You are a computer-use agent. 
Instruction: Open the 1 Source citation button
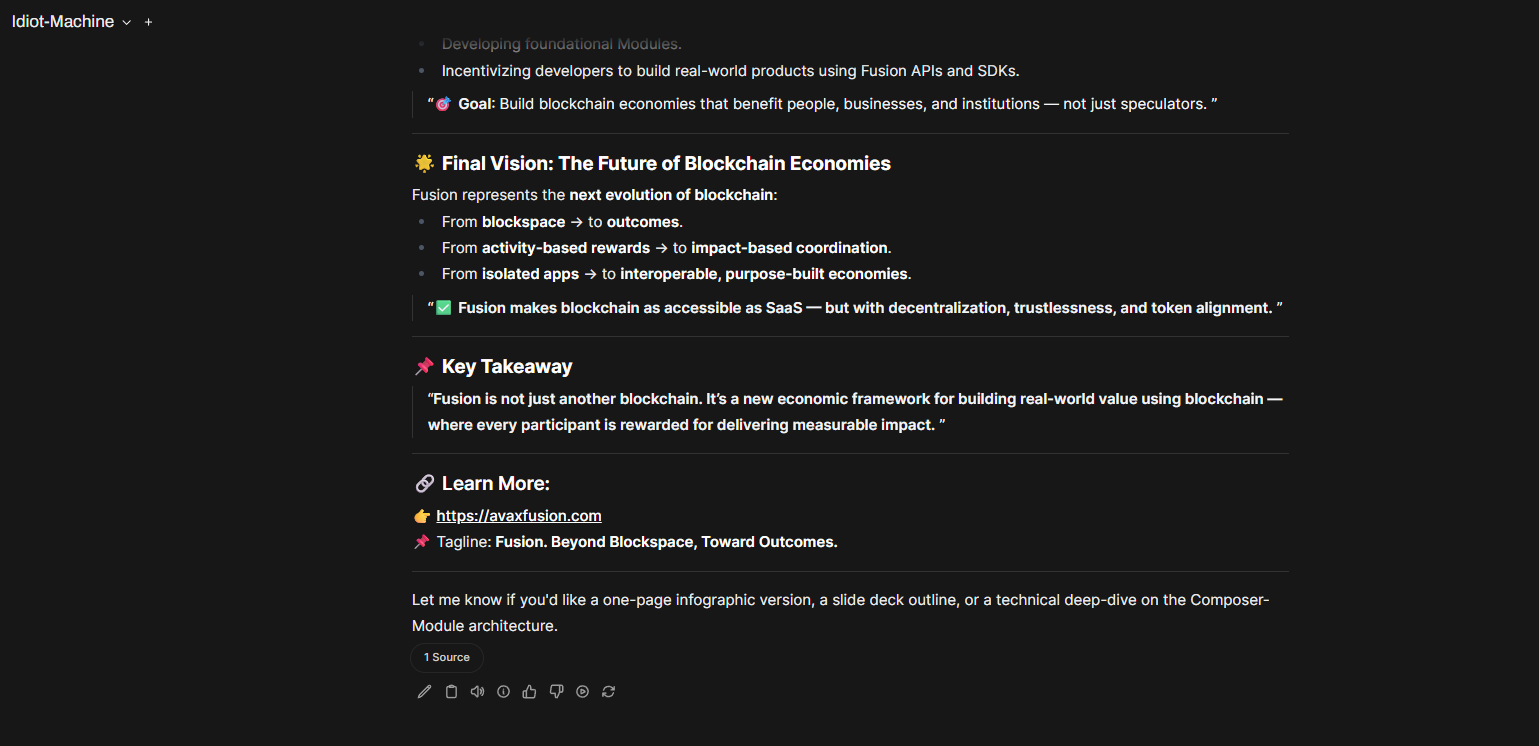[446, 657]
